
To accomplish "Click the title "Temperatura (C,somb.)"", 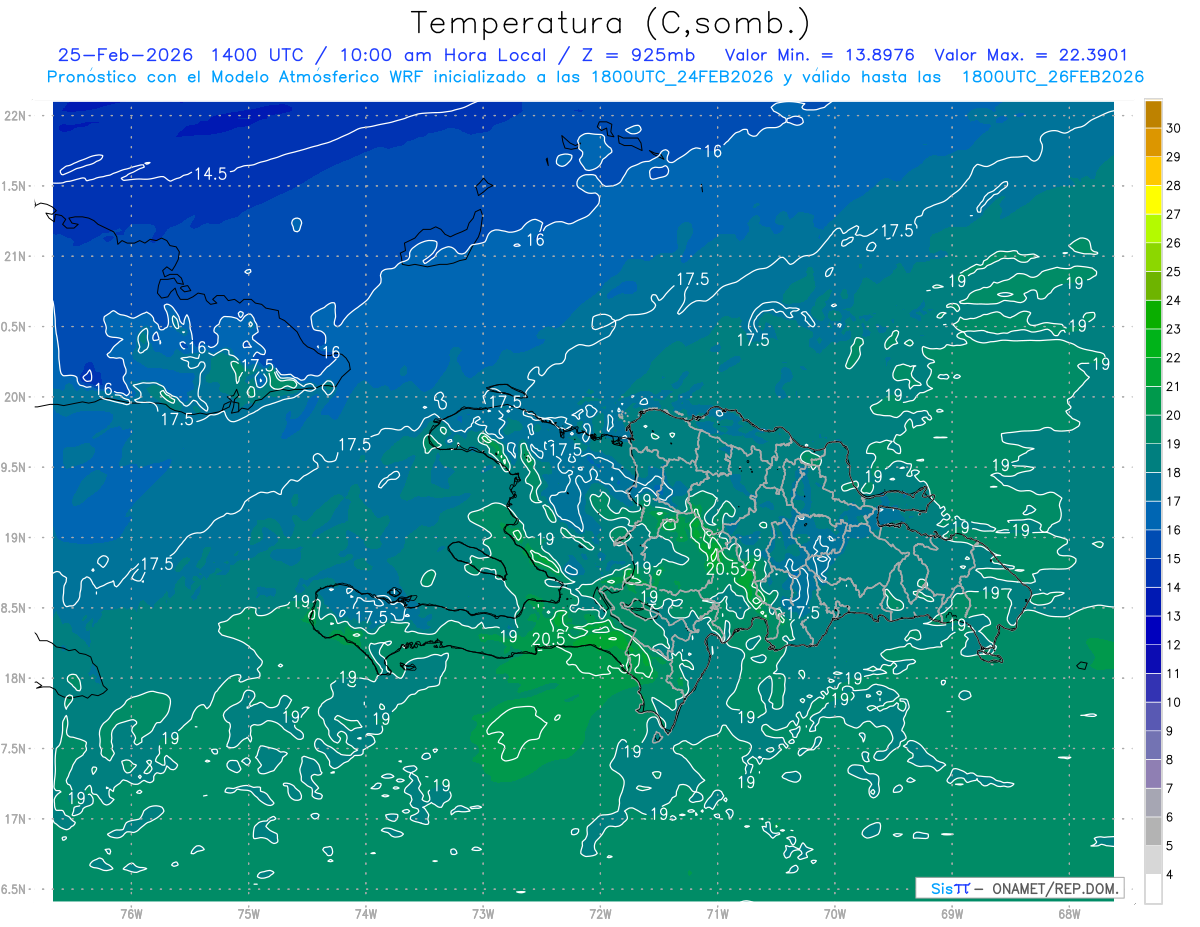I will (x=611, y=23).
